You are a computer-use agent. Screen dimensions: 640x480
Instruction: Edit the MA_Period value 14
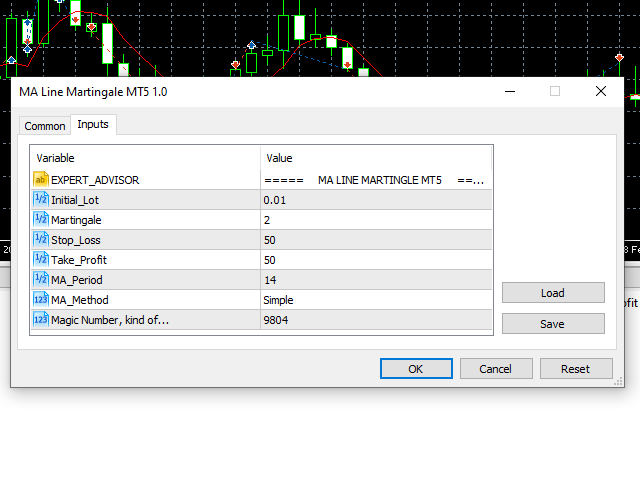(376, 280)
